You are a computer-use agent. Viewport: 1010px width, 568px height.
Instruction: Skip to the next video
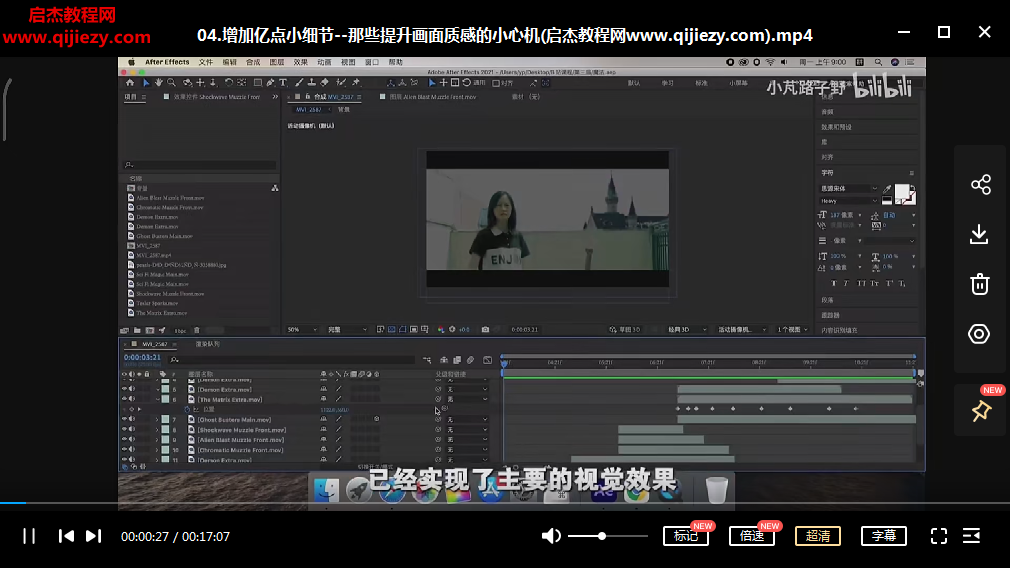point(93,536)
